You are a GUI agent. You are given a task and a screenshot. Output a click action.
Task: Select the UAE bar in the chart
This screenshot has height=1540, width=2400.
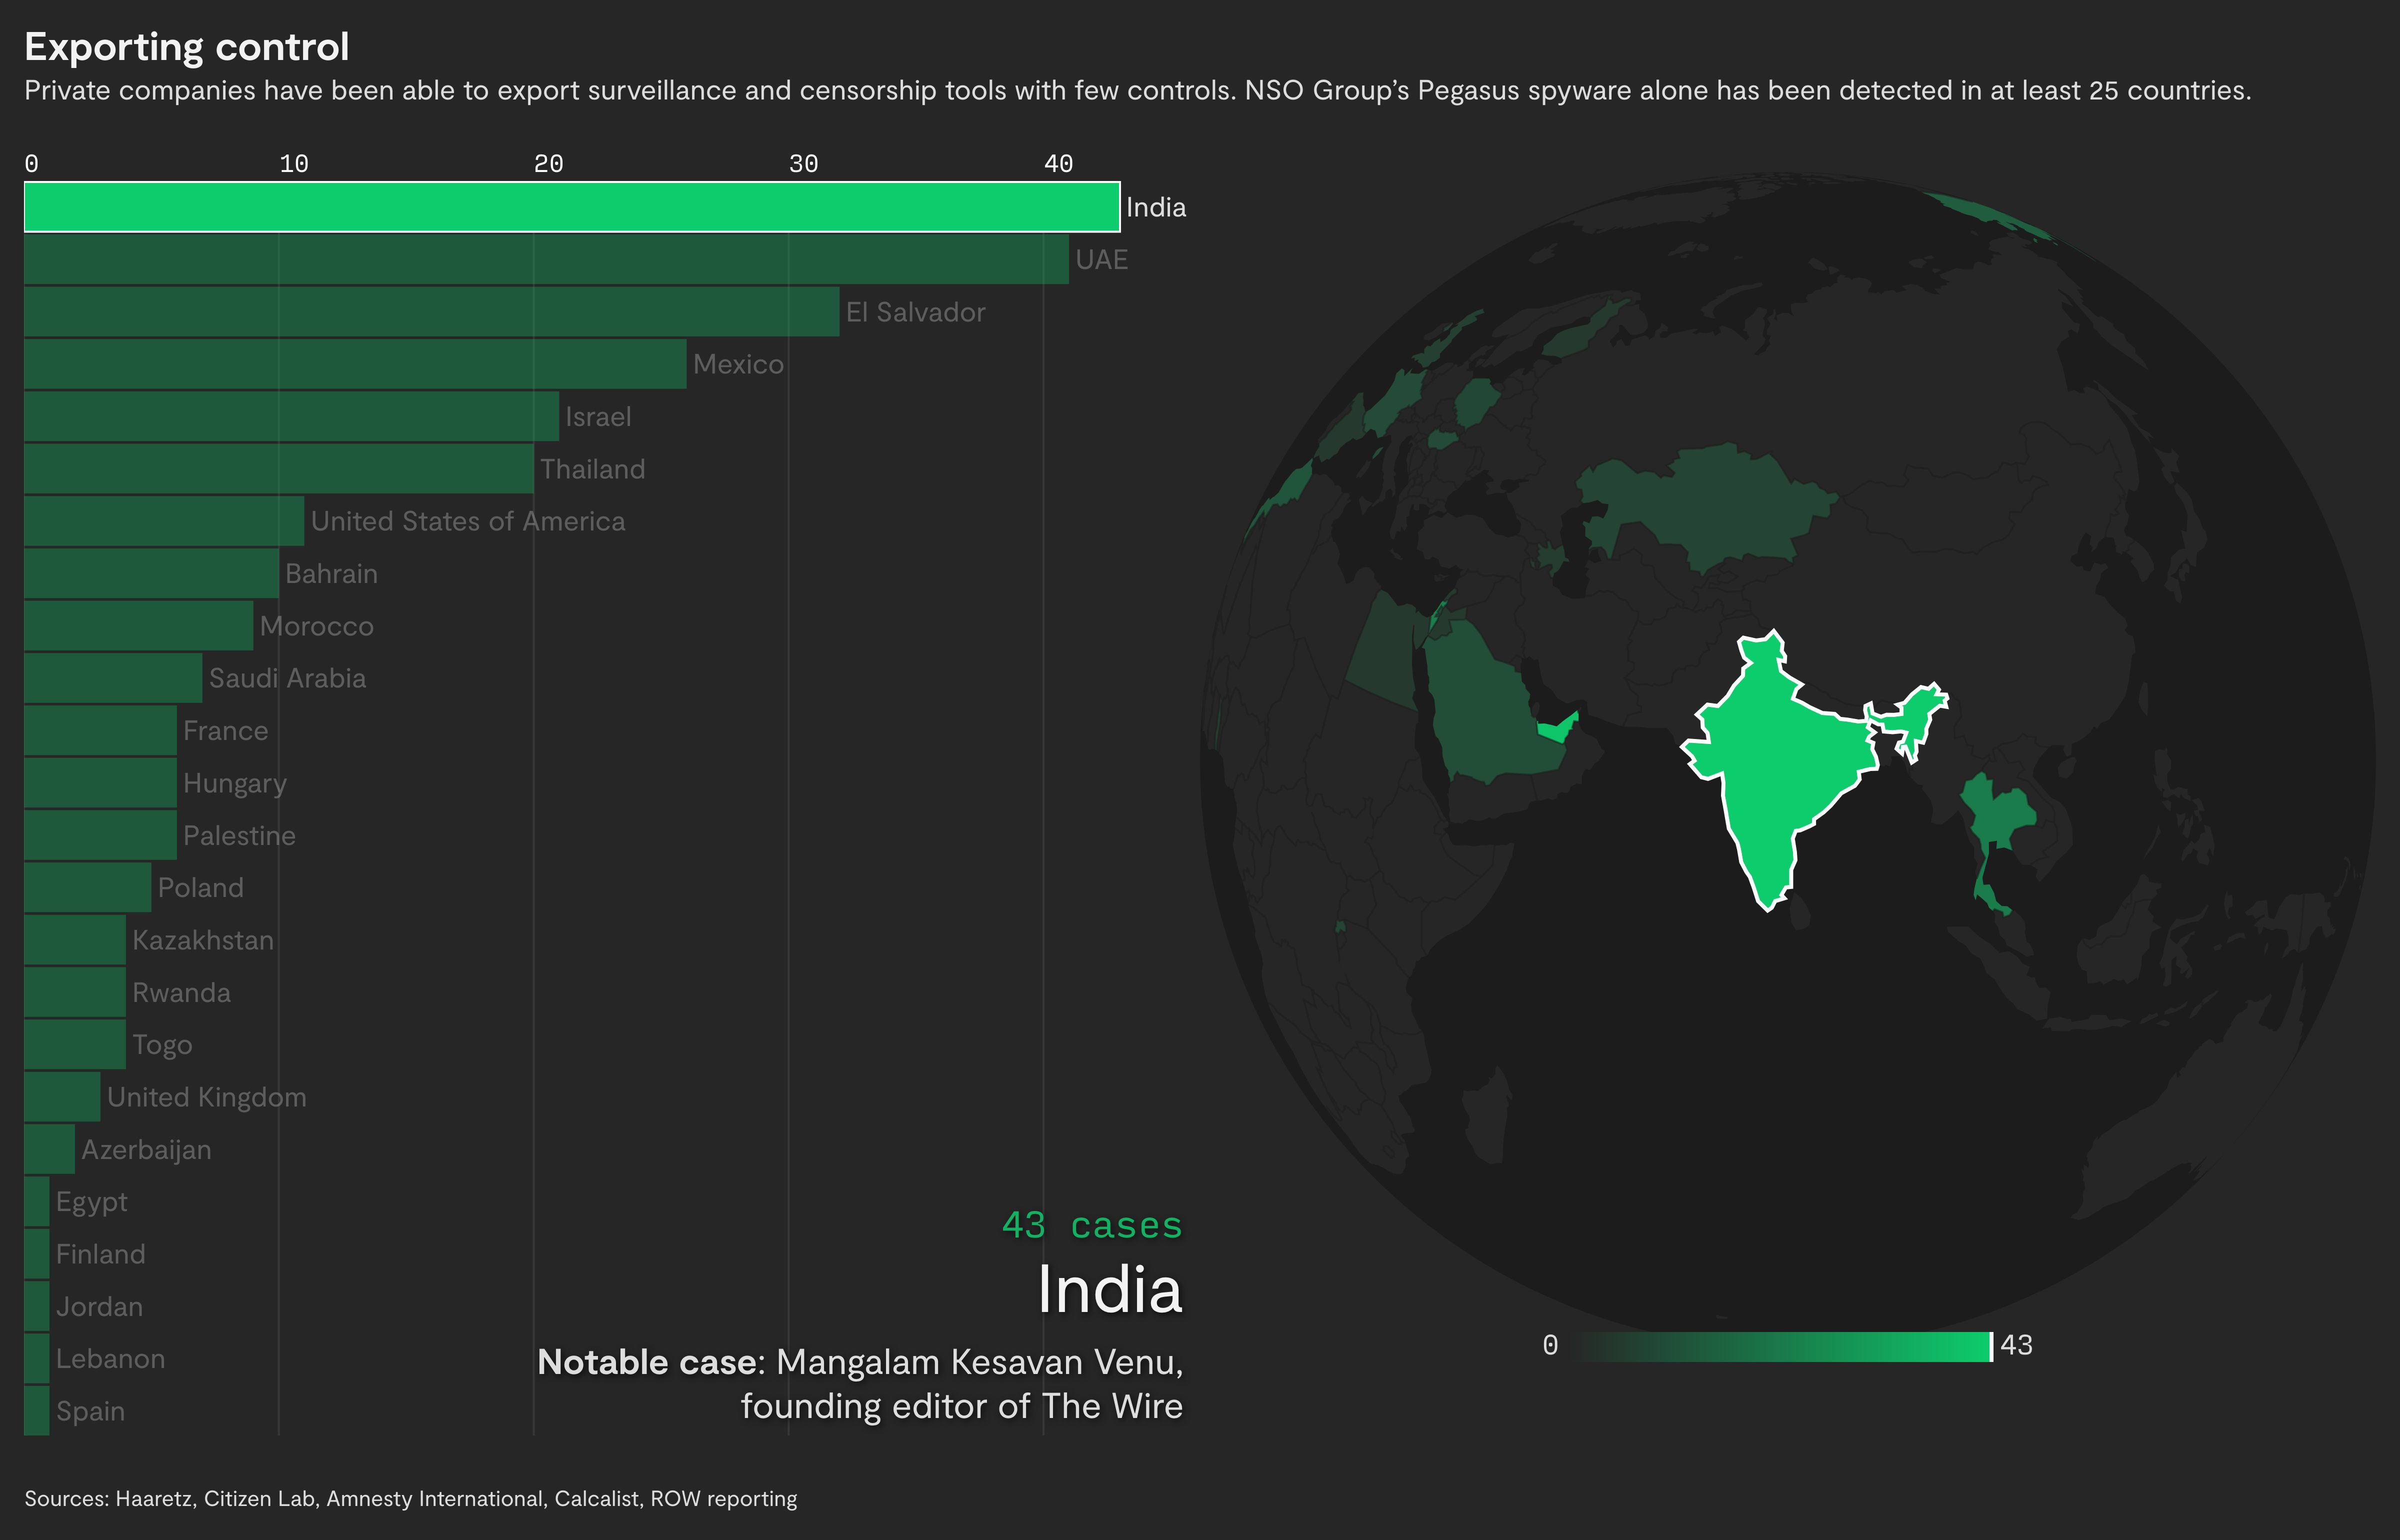tap(546, 260)
